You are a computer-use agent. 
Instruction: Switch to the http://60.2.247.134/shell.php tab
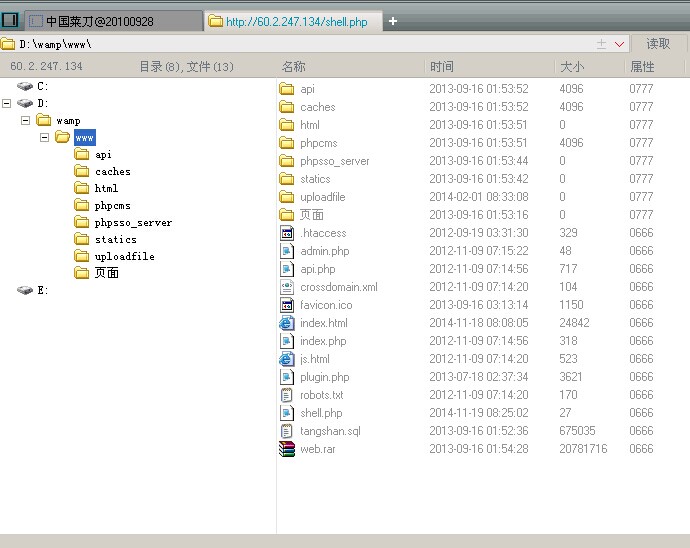tap(293, 21)
